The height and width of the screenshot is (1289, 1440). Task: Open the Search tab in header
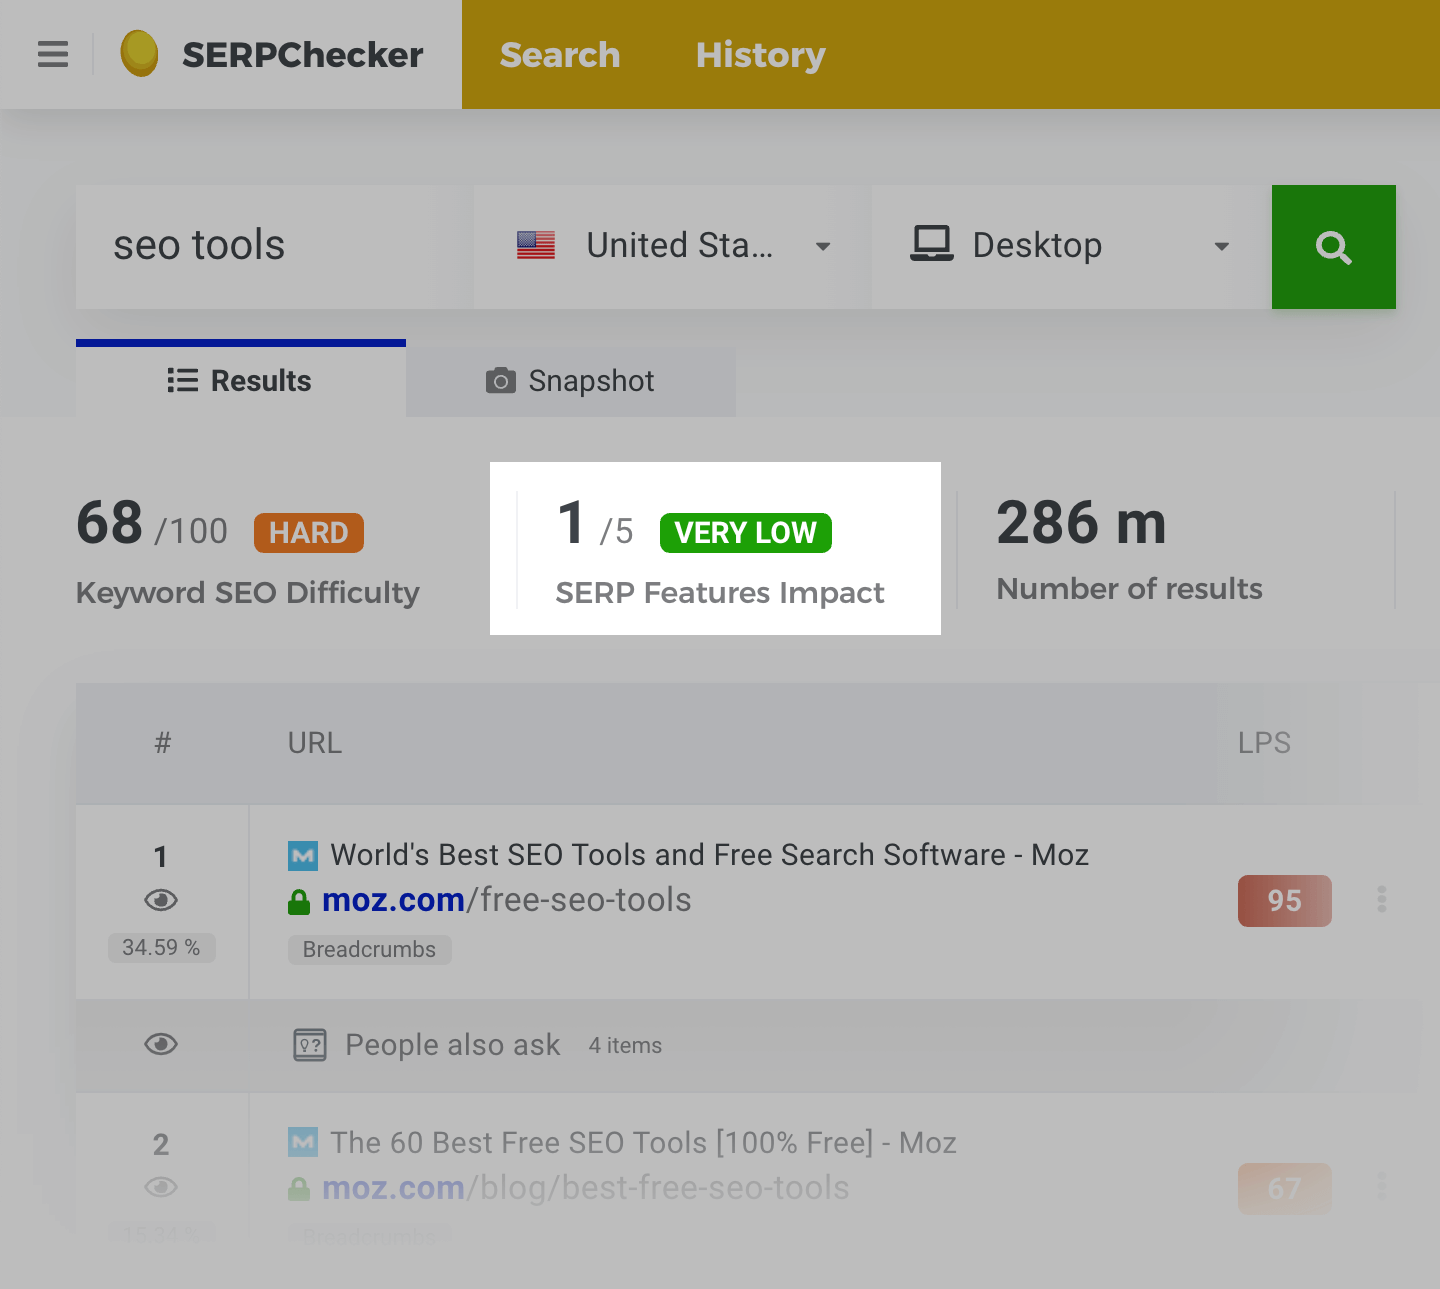(560, 55)
